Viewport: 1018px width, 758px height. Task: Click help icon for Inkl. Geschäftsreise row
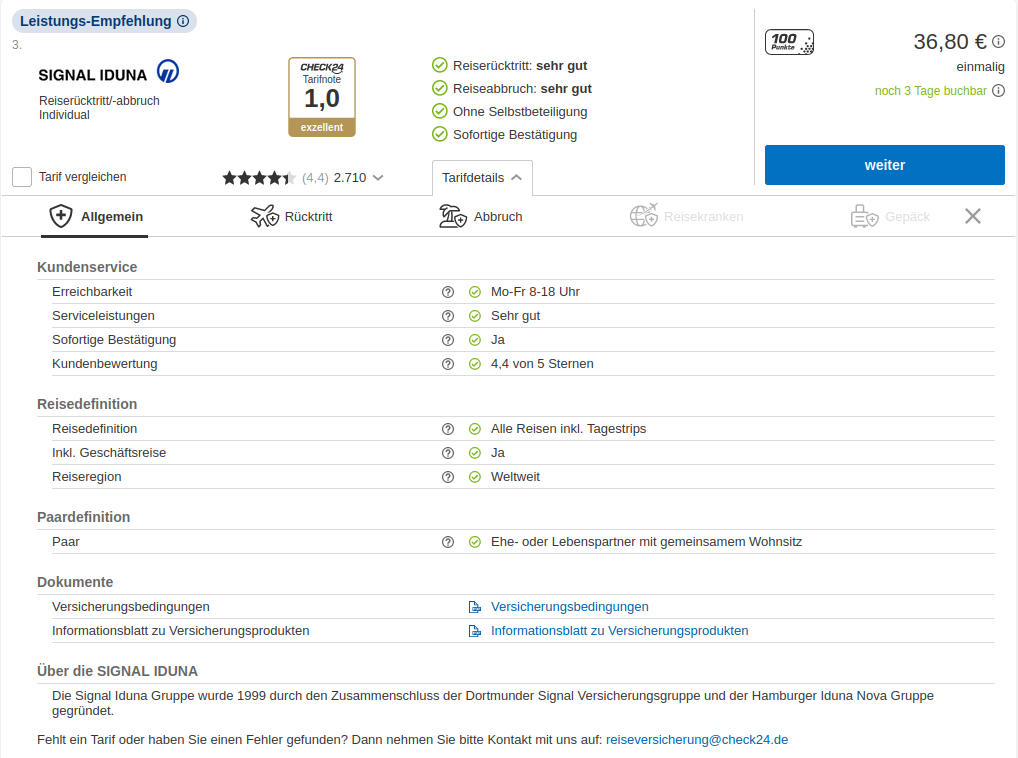(448, 453)
